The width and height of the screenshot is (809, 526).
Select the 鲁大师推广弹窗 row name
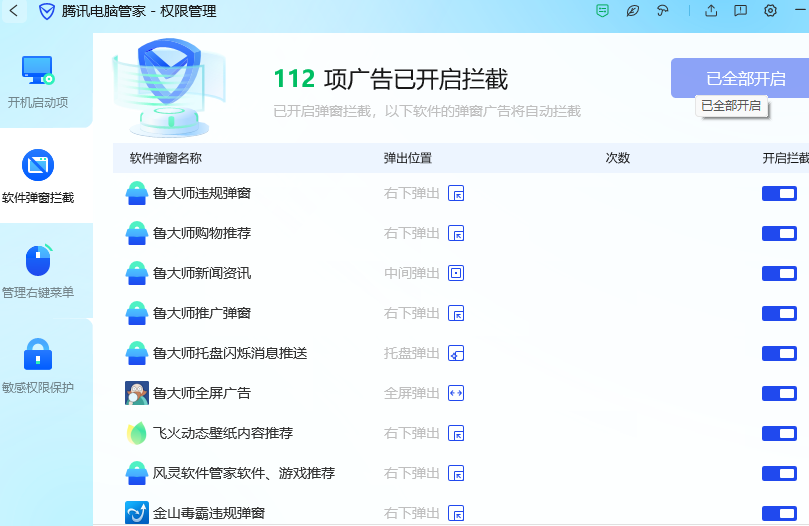(201, 313)
